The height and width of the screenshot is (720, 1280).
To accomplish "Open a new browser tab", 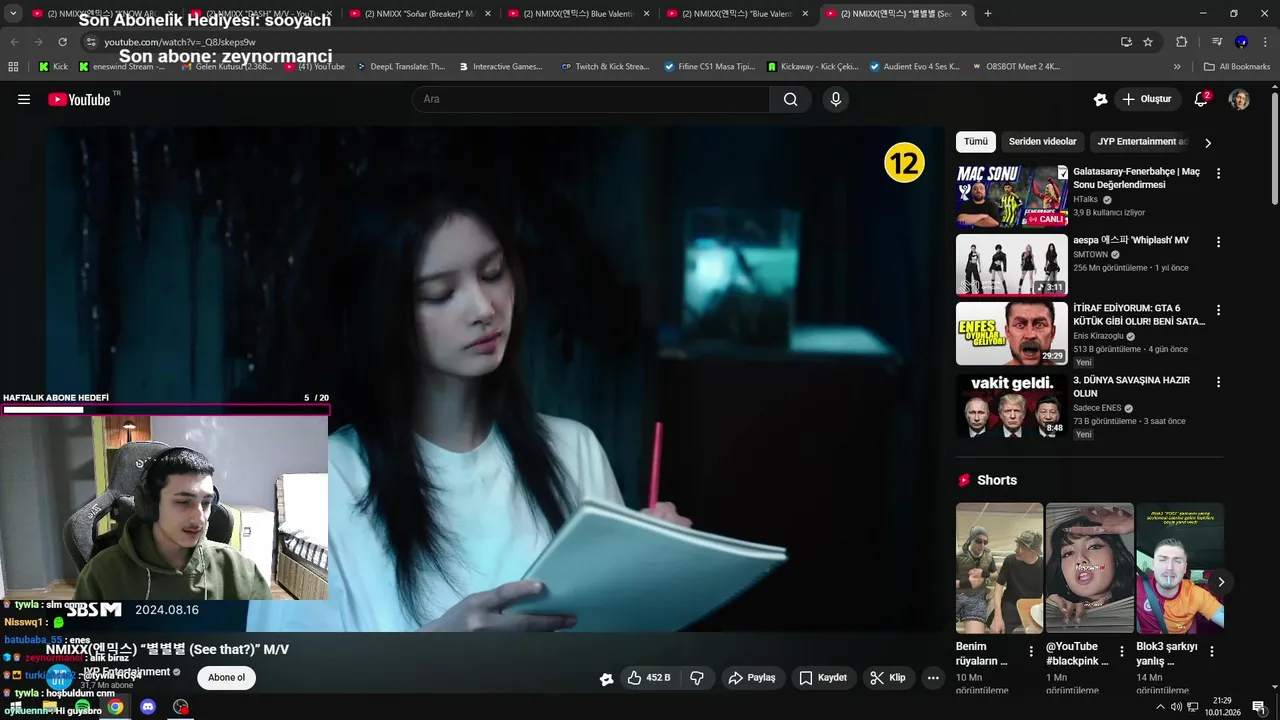I will [x=988, y=14].
